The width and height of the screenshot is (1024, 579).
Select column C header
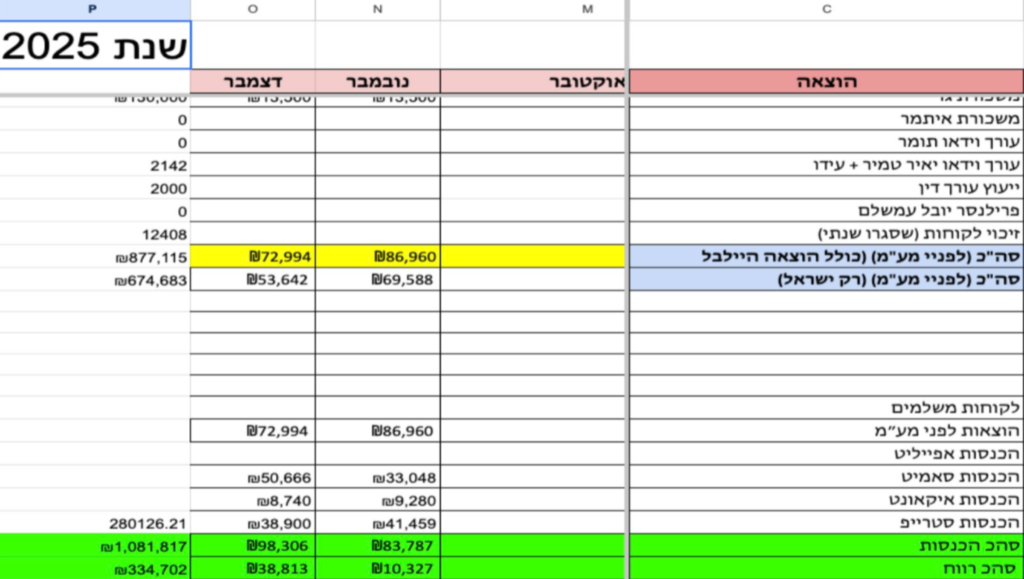[826, 9]
